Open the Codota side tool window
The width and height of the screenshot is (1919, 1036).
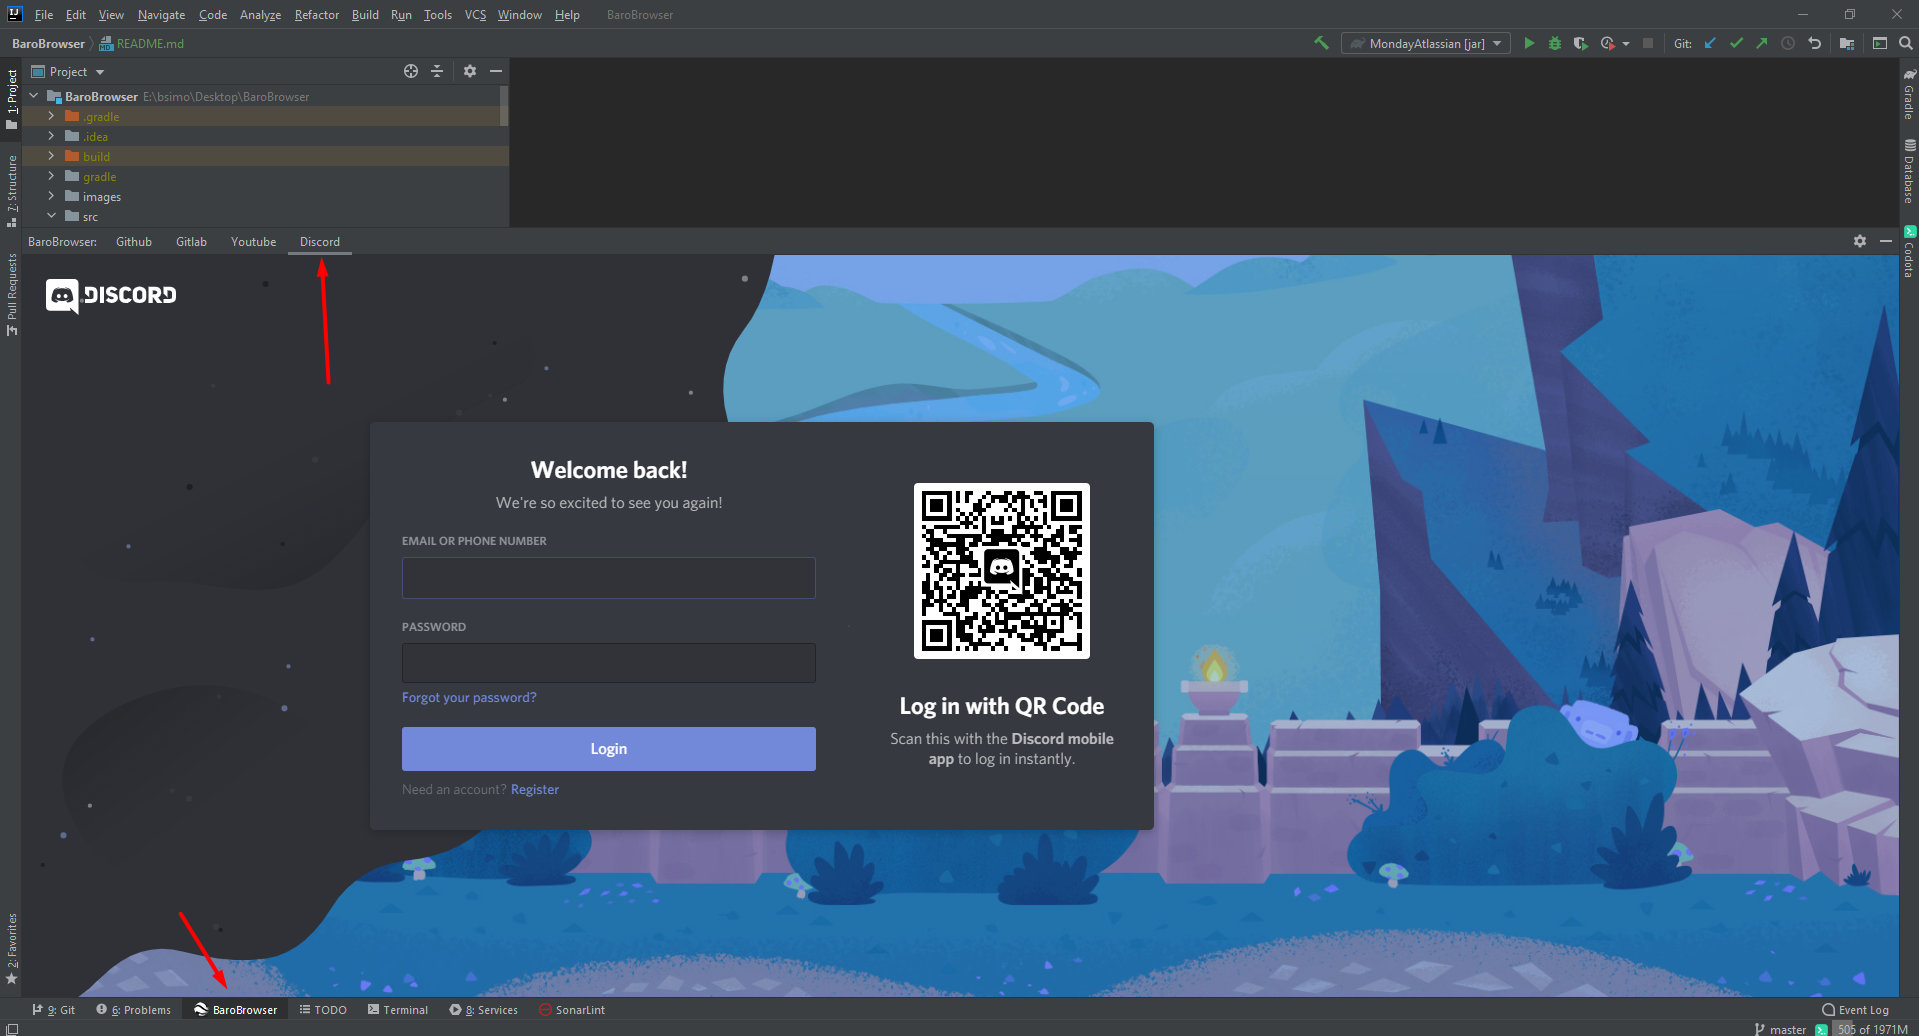point(1909,252)
